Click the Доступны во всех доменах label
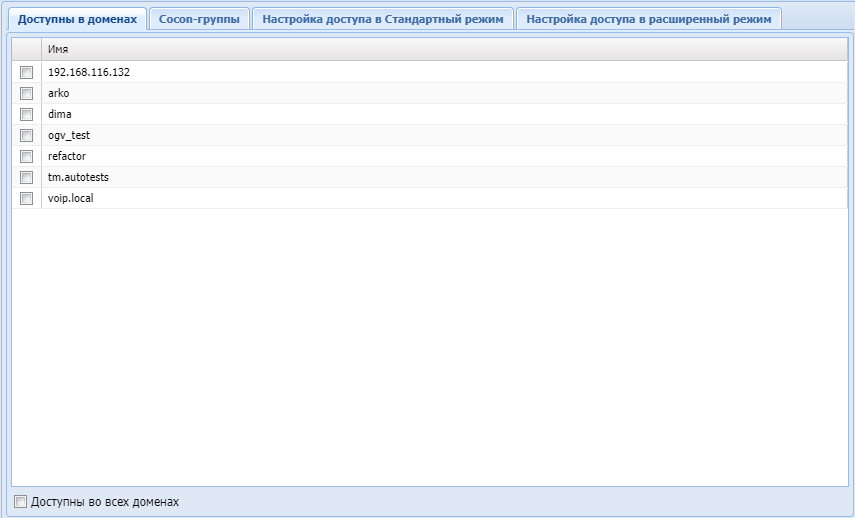Screen dimensions: 855x518 (105, 502)
